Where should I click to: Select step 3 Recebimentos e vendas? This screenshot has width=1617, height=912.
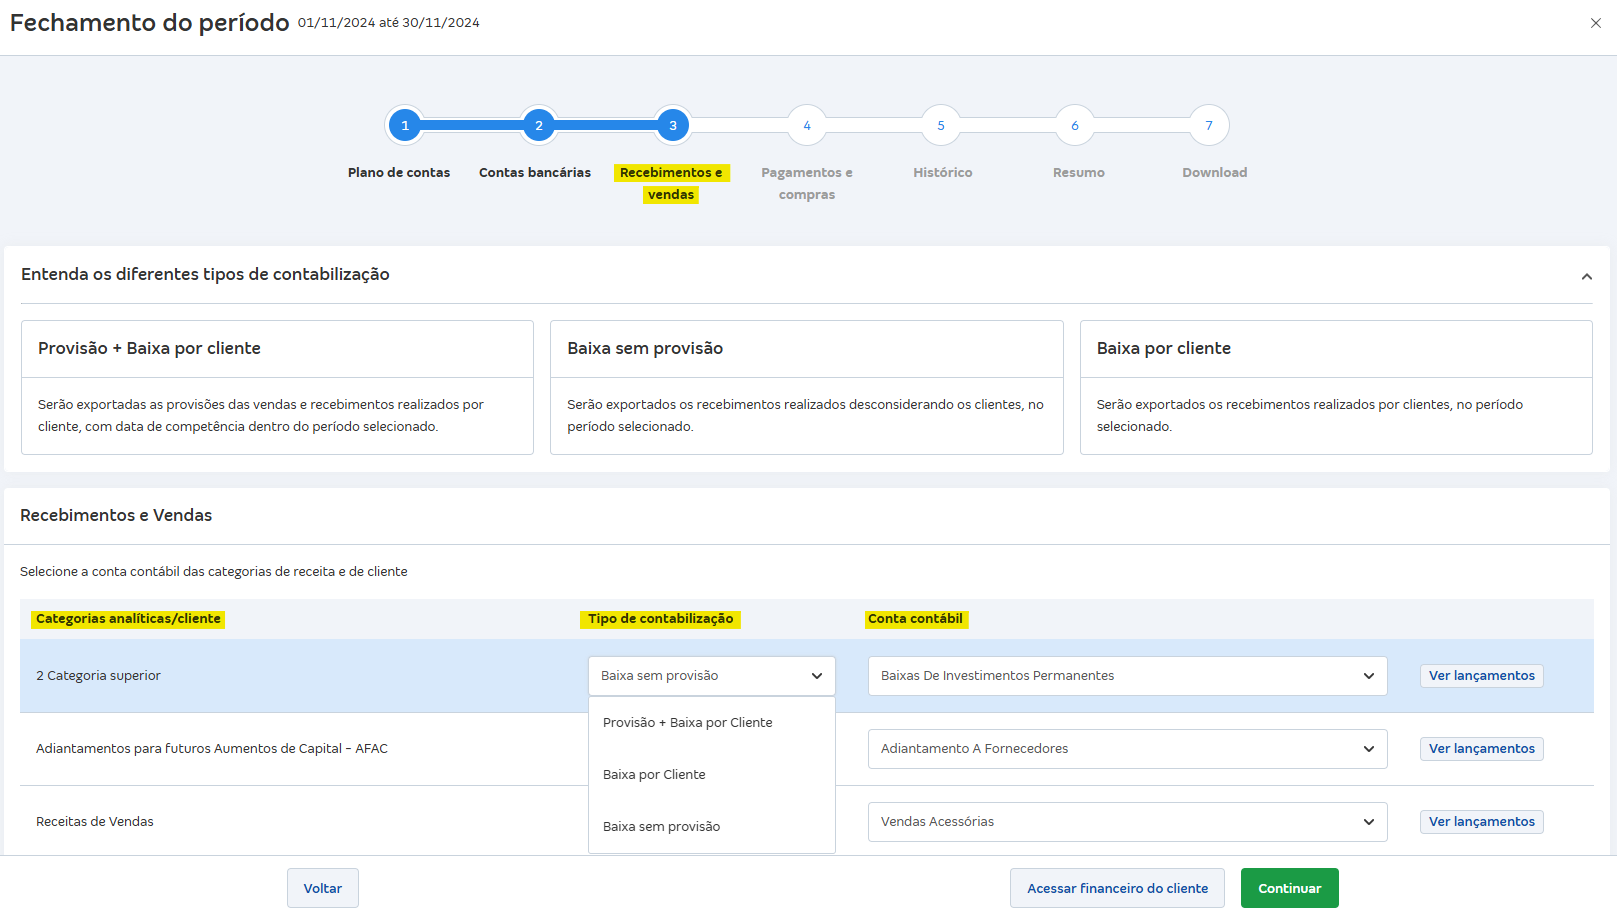coord(673,125)
